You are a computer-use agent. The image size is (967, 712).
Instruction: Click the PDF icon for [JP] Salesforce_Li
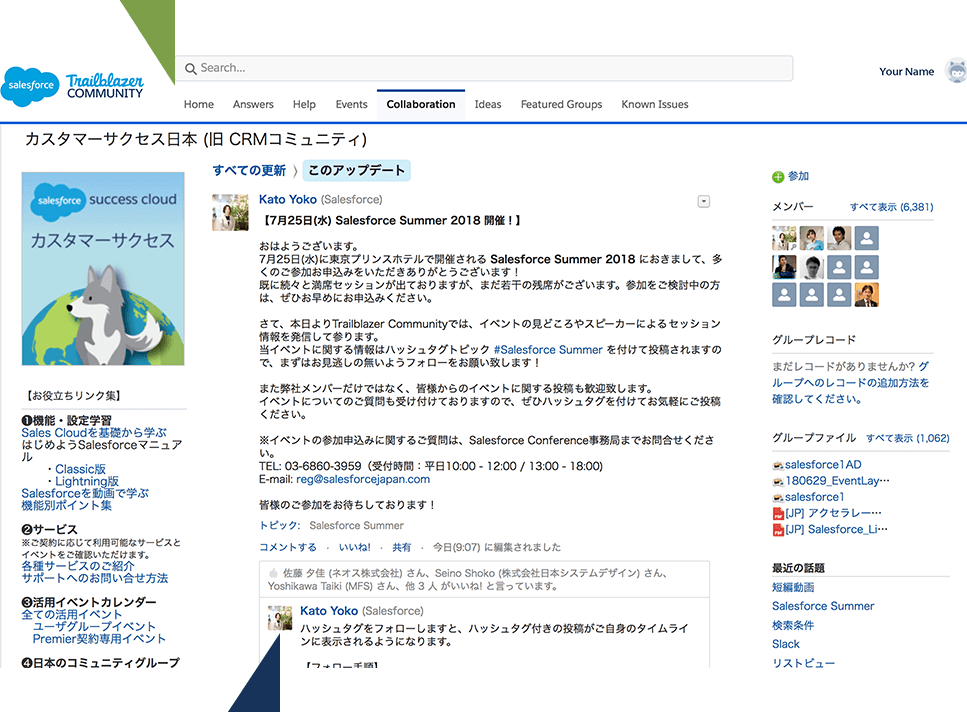pyautogui.click(x=778, y=530)
